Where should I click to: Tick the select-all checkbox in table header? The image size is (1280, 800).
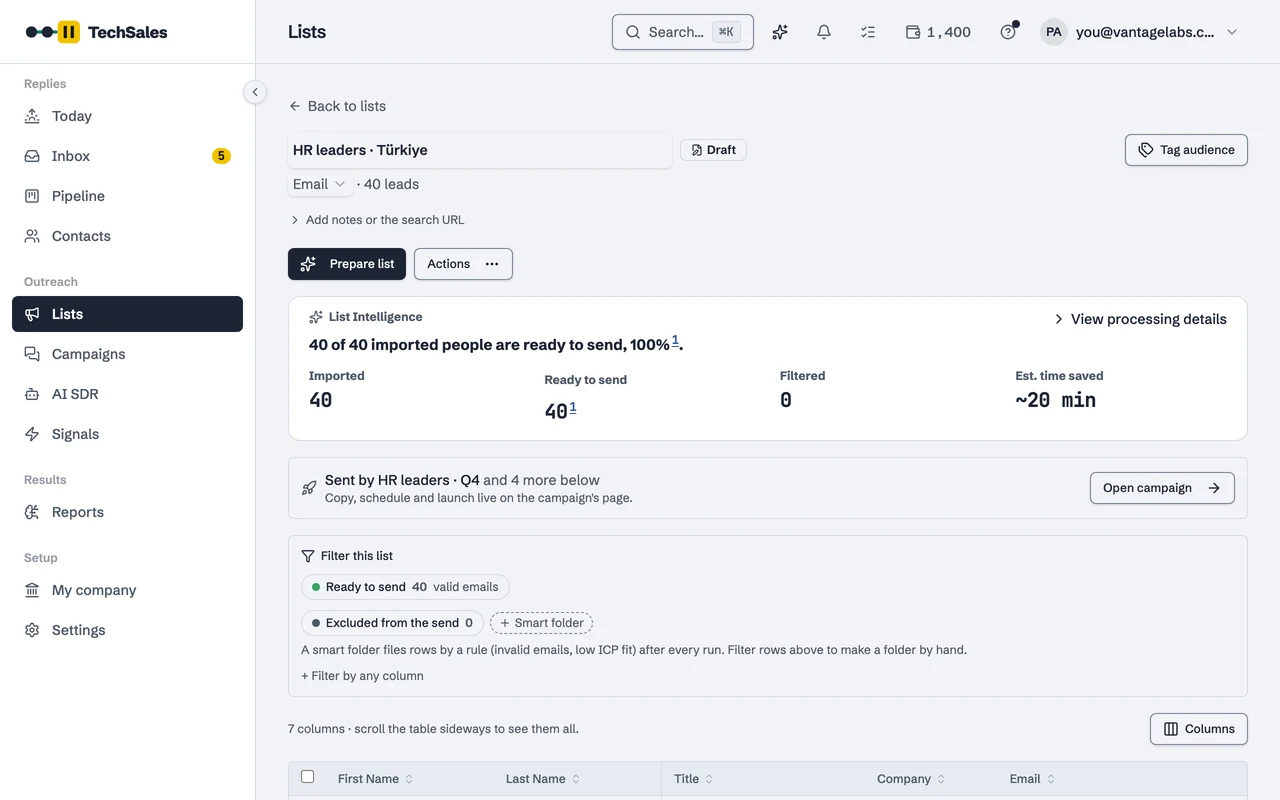point(308,777)
